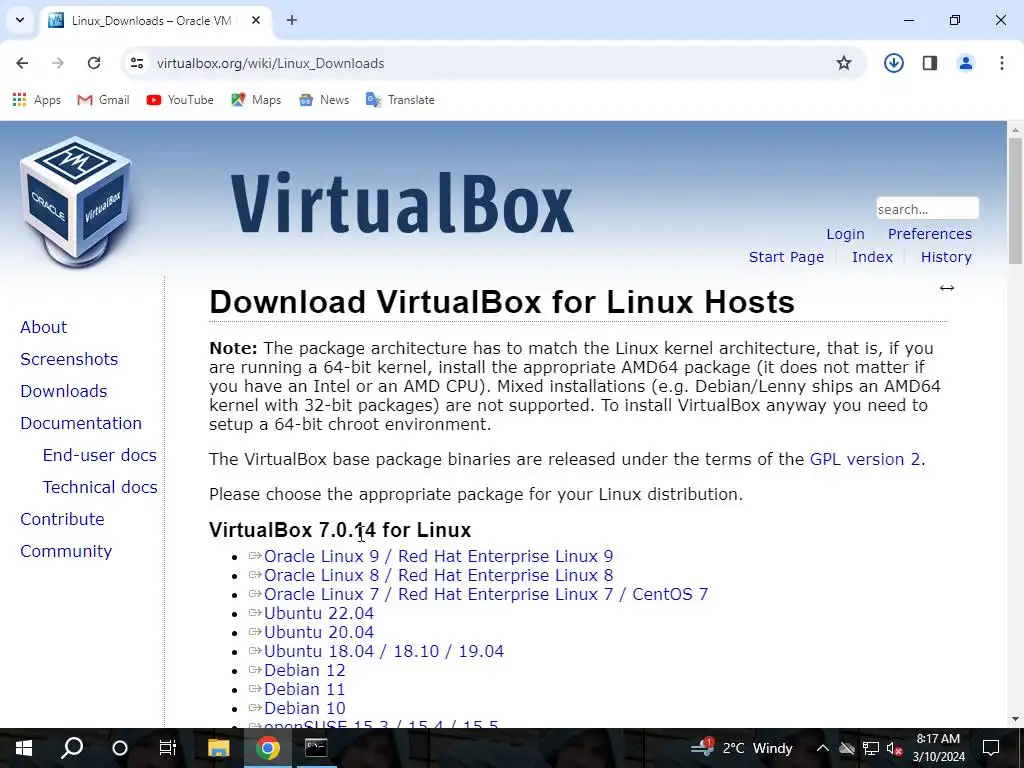1024x768 pixels.
Task: Open weather widget 2°C Windy
Action: pos(742,748)
